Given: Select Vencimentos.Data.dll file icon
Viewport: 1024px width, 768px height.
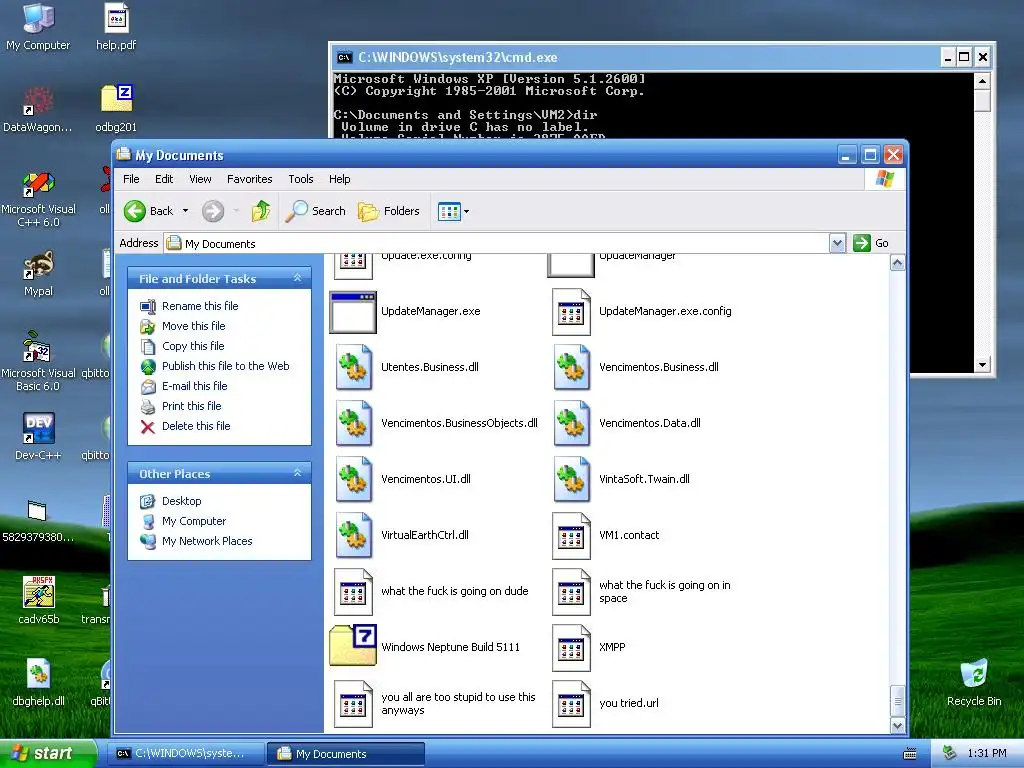Looking at the screenshot, I should 571,424.
